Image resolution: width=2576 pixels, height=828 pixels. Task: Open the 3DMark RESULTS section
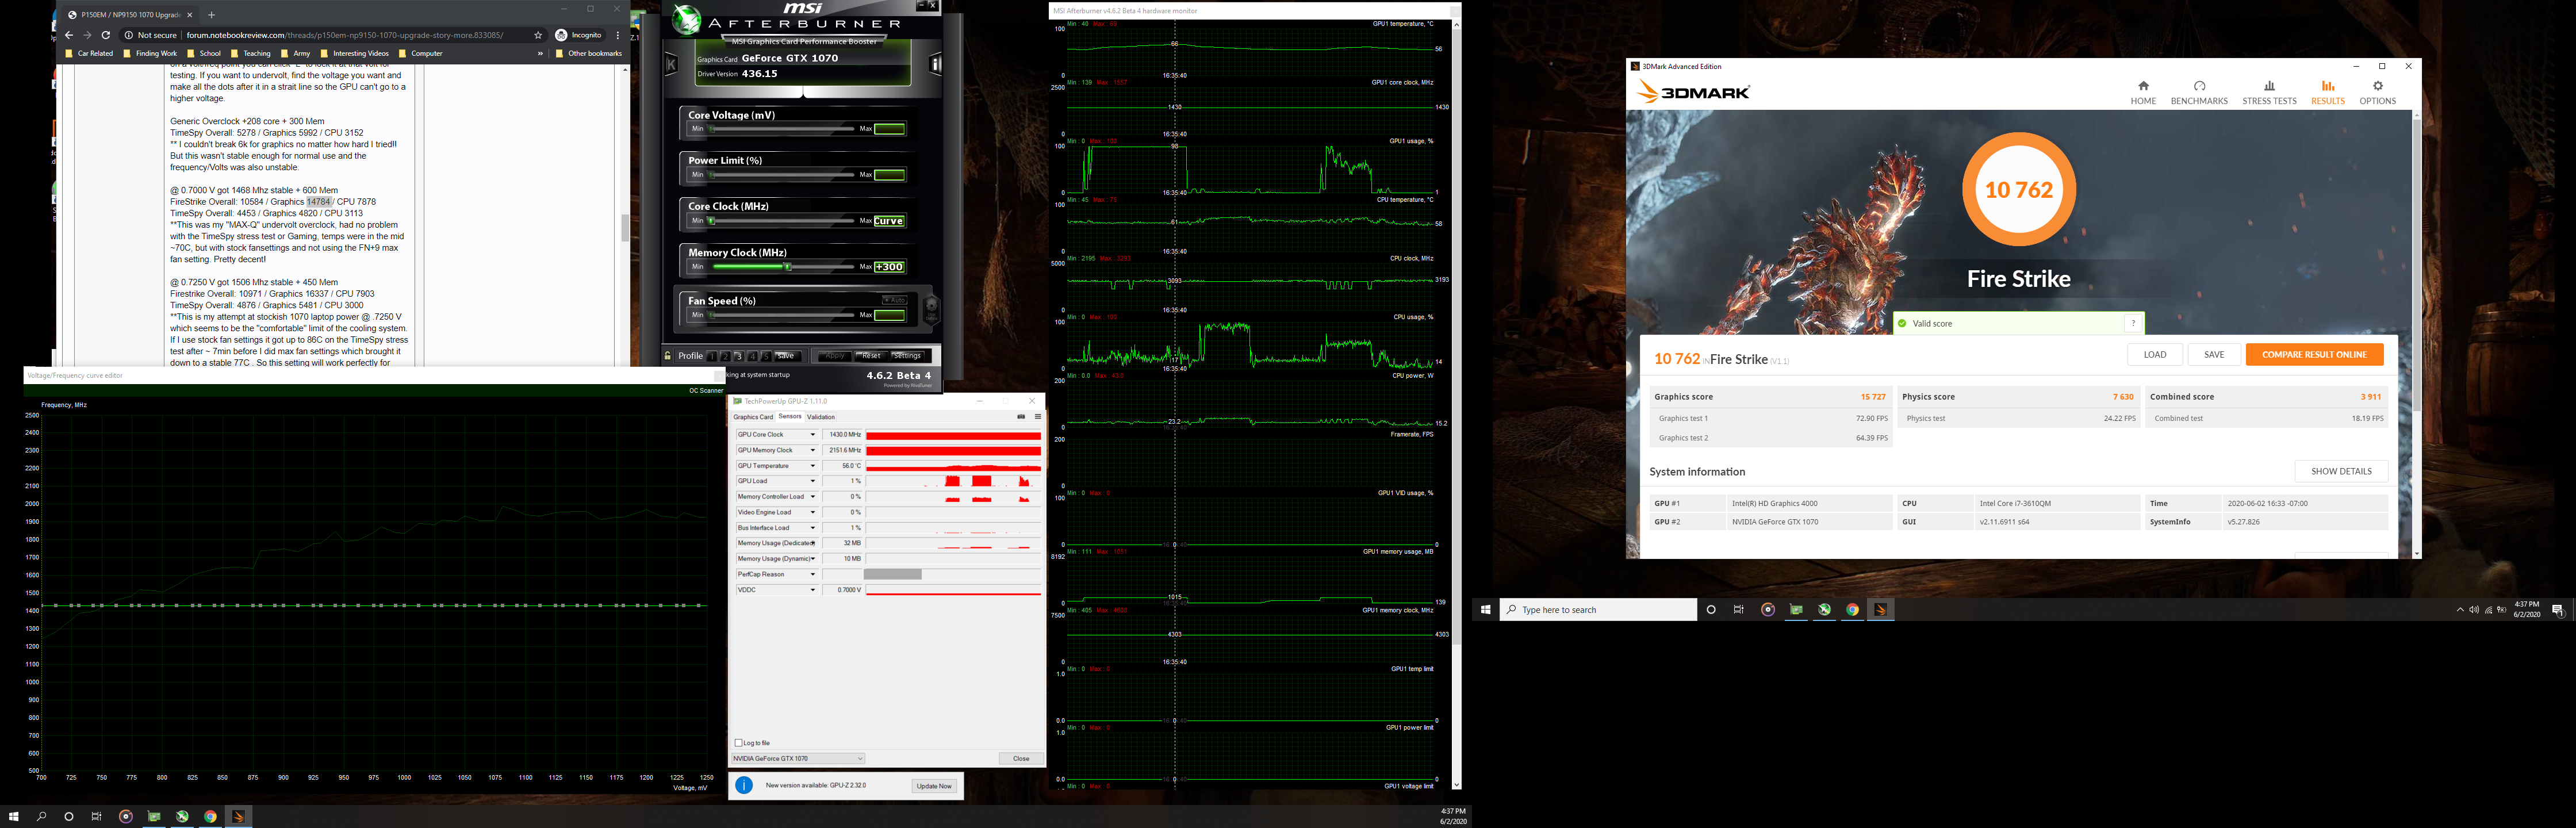tap(2327, 92)
